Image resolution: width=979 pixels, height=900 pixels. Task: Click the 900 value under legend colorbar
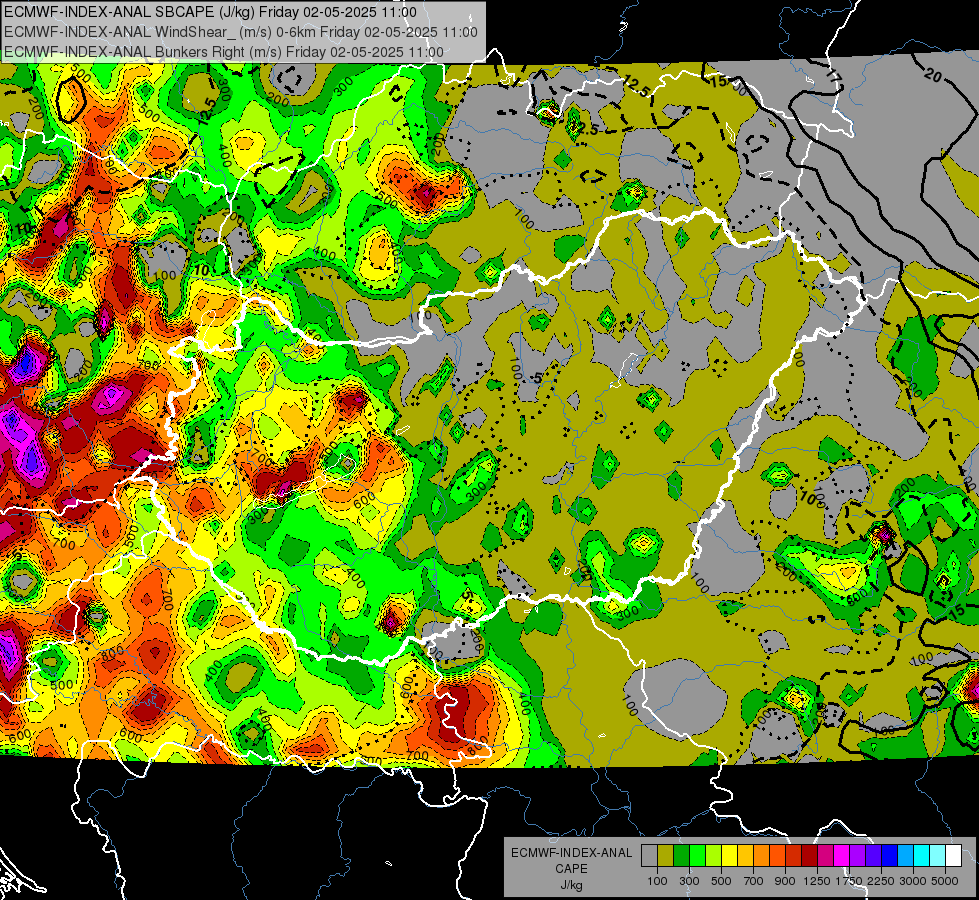coord(785,881)
